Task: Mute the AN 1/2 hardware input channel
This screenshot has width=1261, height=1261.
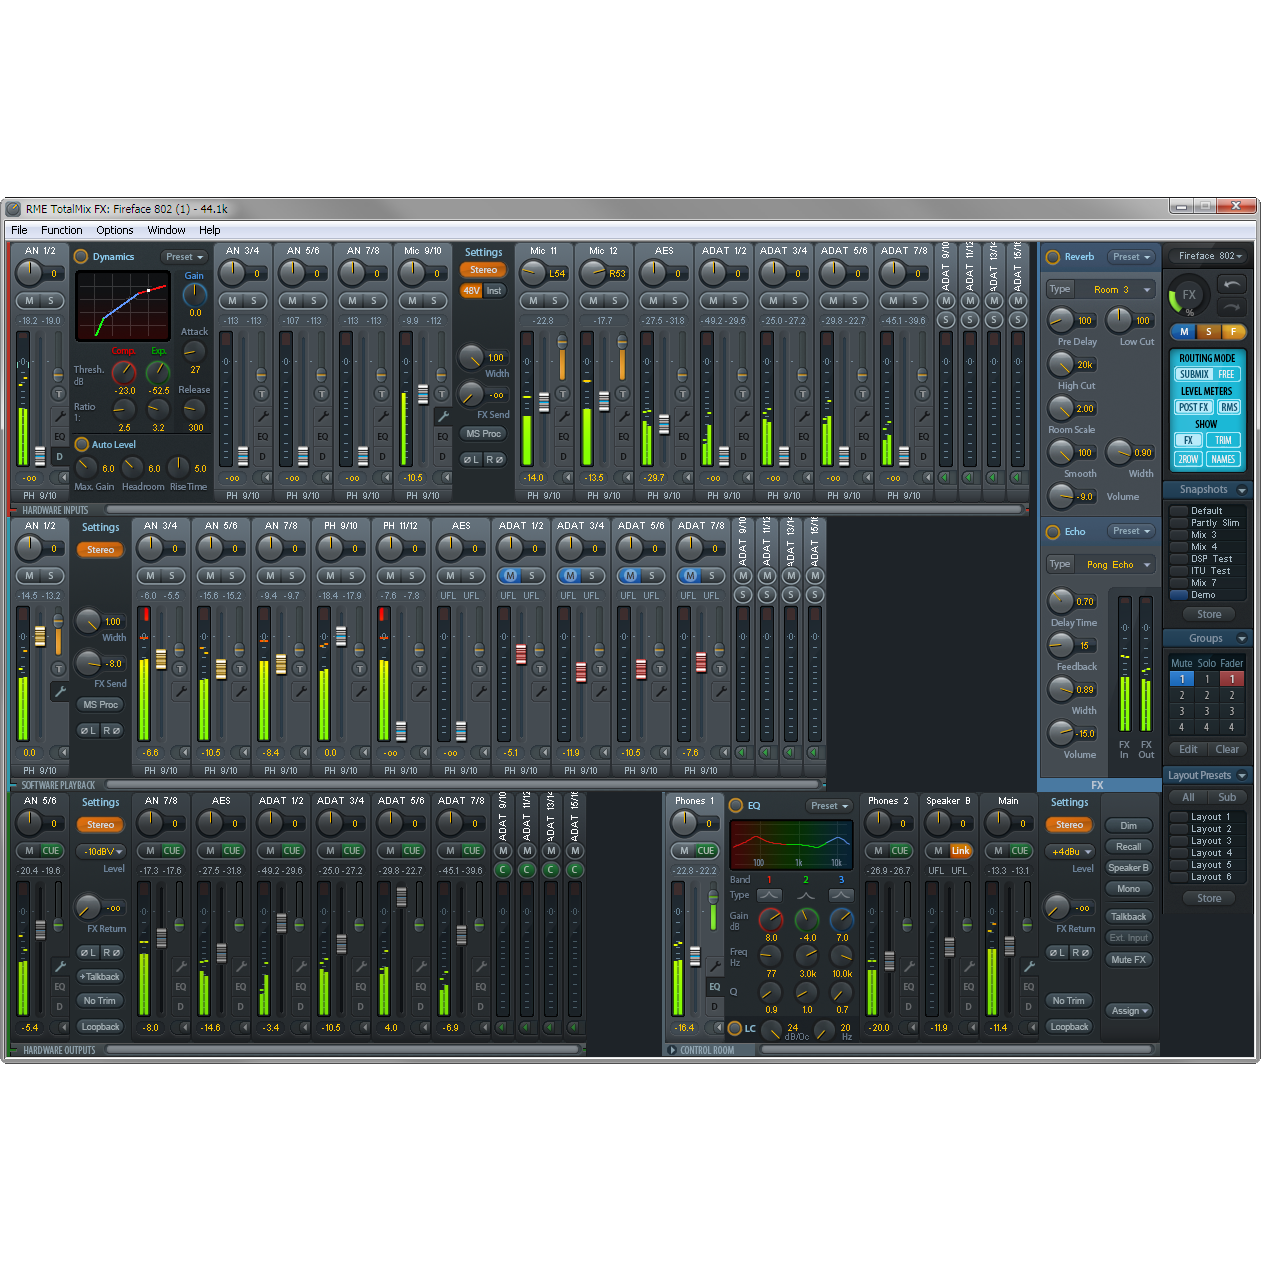Action: click(x=29, y=301)
